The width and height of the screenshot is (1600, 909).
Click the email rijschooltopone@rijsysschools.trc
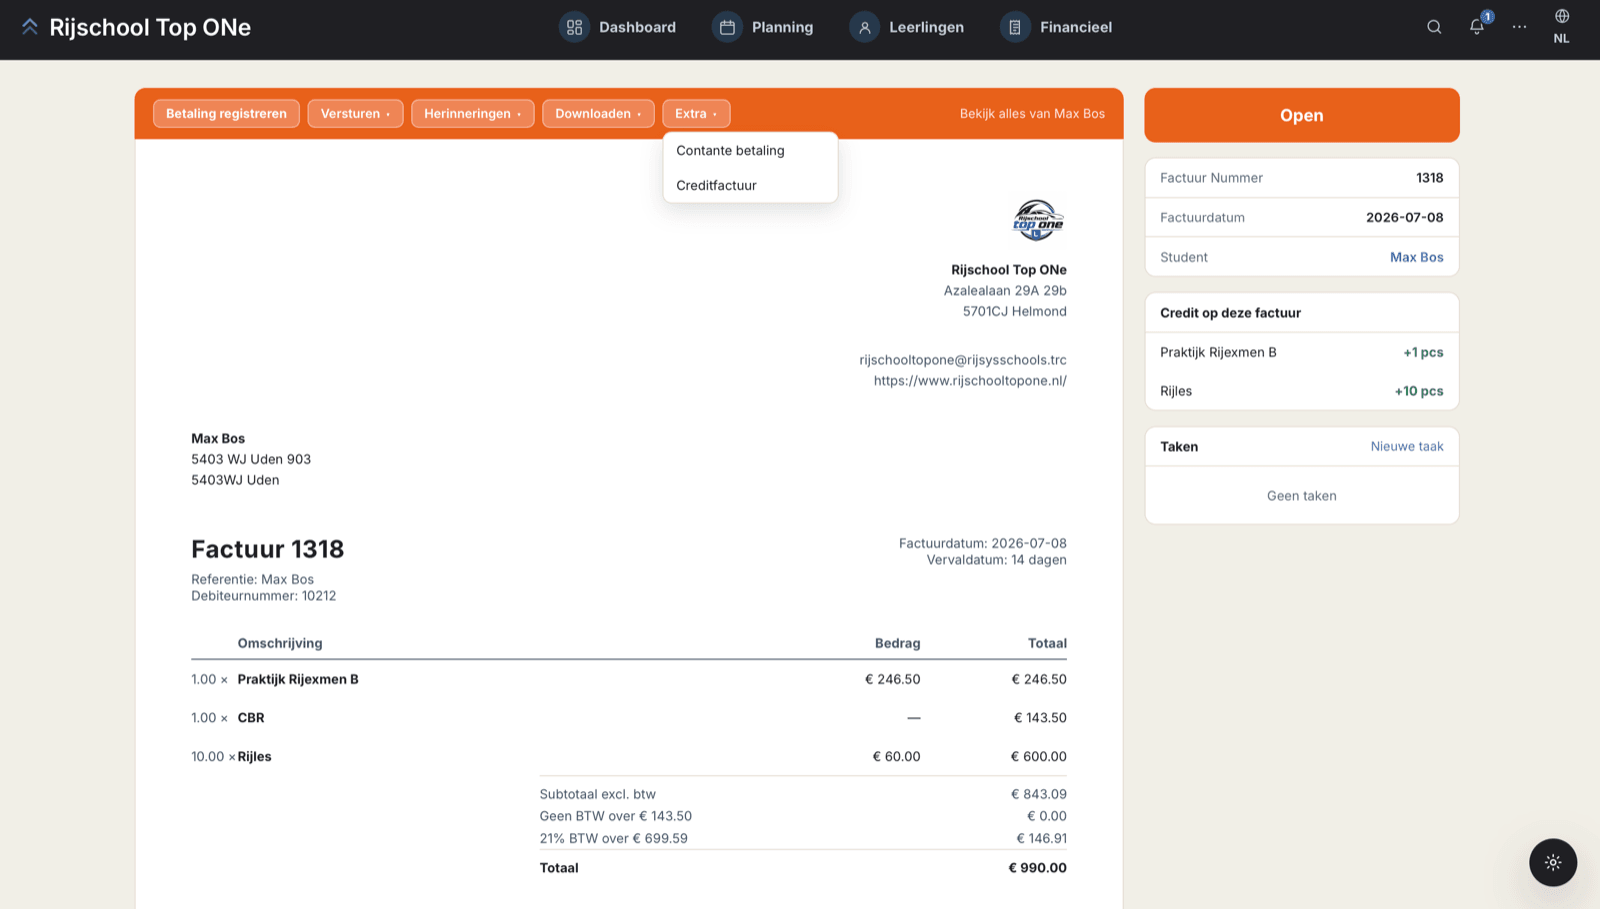[963, 360]
